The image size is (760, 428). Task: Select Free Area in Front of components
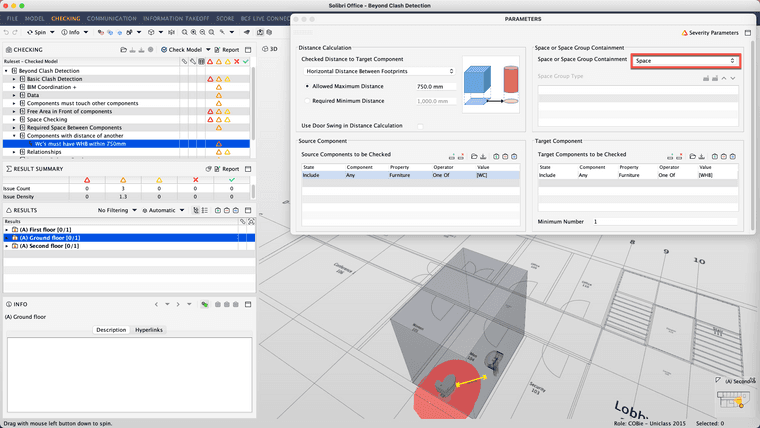pos(127,111)
